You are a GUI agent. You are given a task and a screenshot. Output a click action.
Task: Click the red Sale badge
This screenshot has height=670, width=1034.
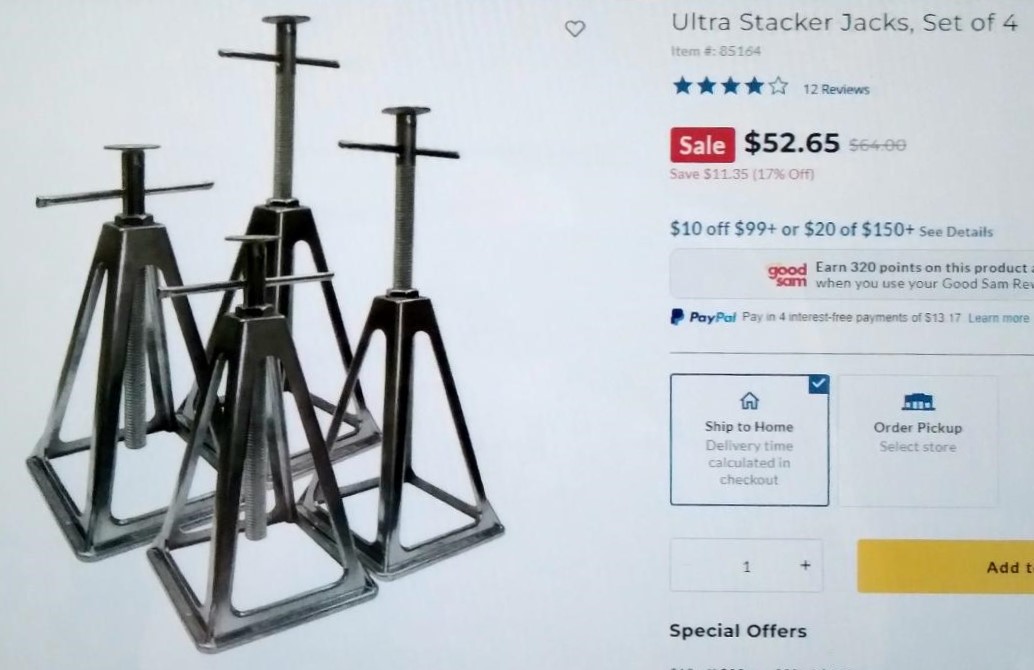702,144
